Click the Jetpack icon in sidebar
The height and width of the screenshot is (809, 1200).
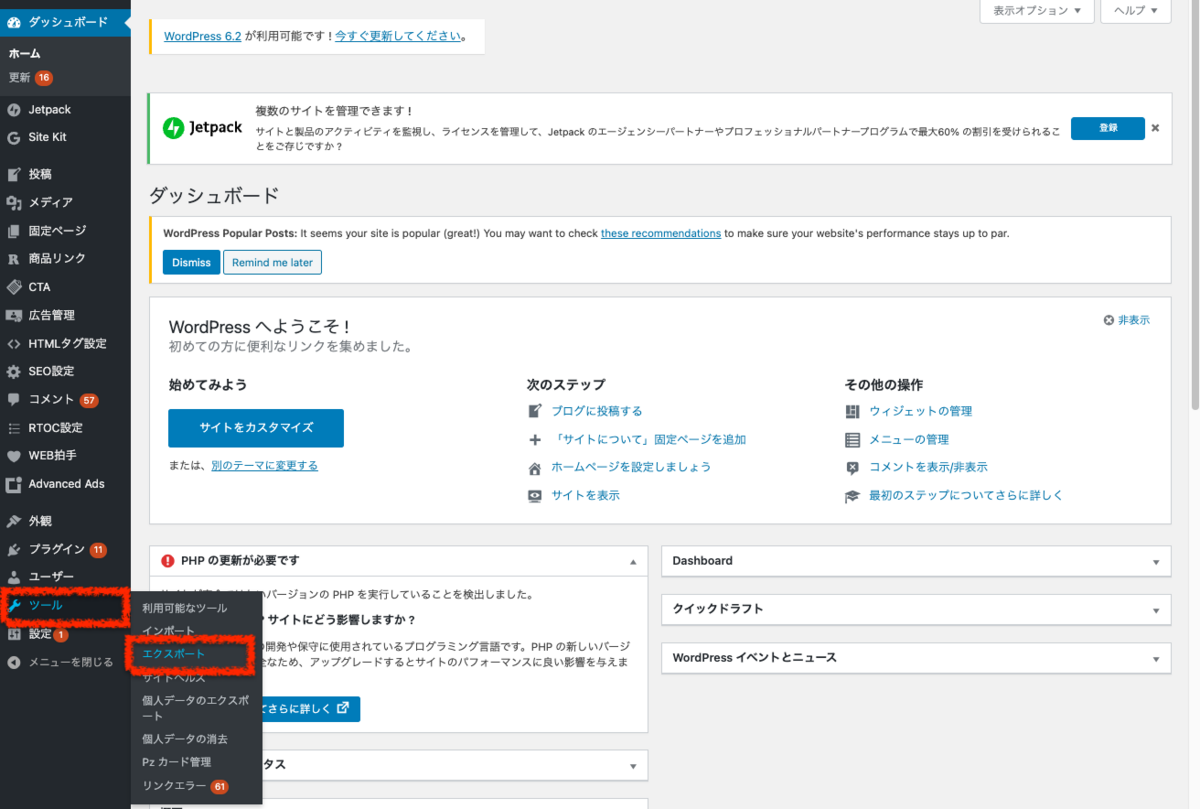tap(14, 110)
